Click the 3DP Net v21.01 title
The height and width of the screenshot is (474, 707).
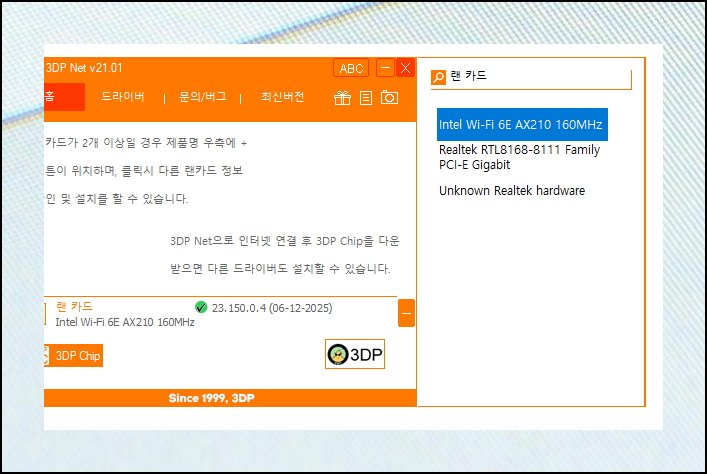84,68
